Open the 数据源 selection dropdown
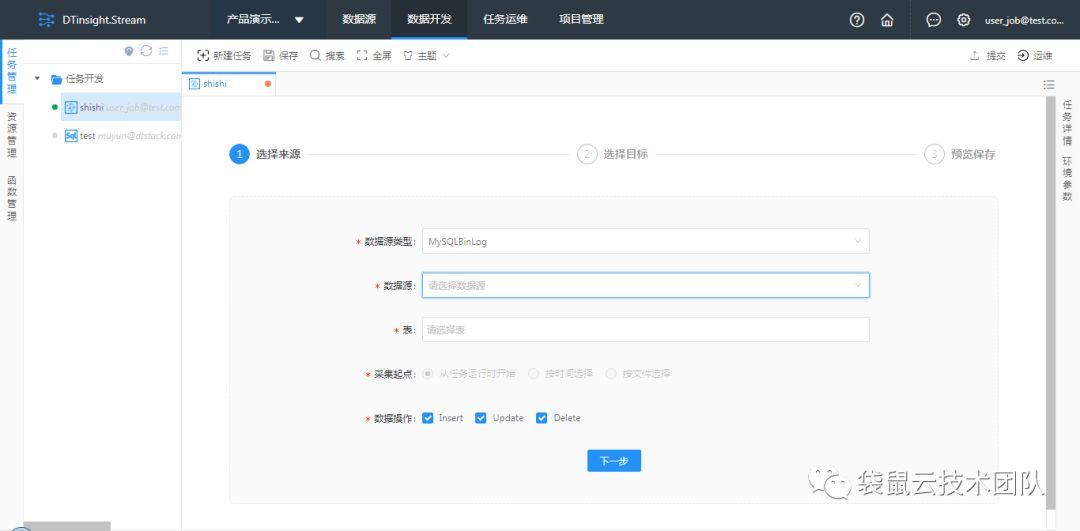The height and width of the screenshot is (531, 1080). coord(645,285)
